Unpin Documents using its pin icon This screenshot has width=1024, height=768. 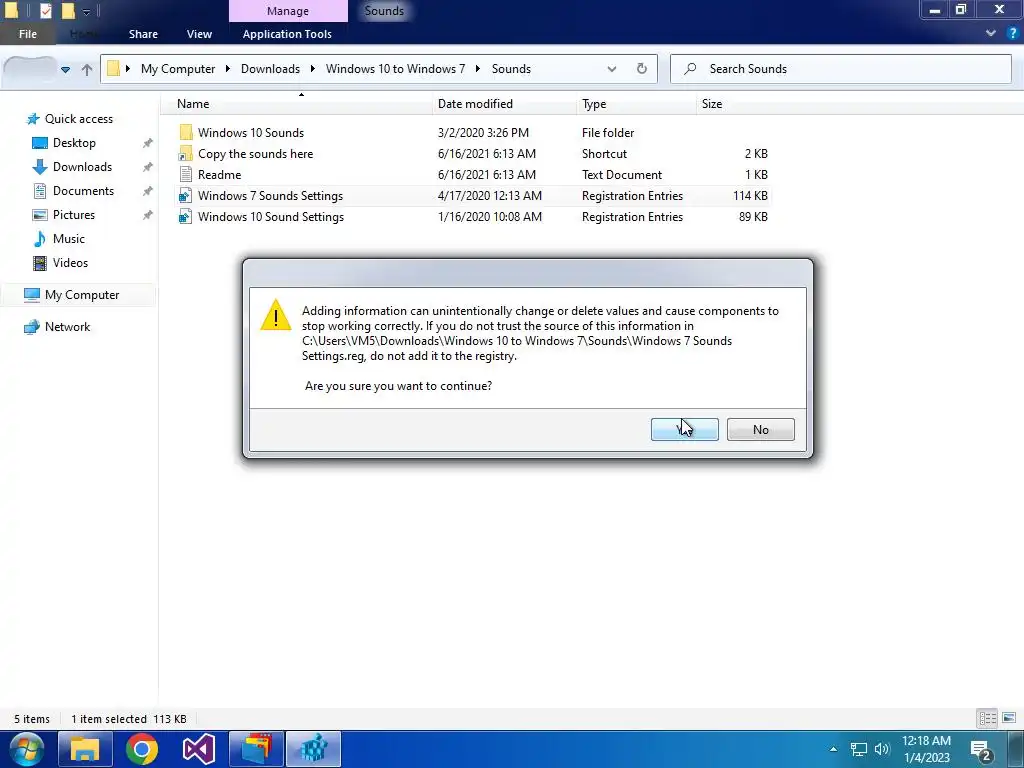(x=148, y=191)
